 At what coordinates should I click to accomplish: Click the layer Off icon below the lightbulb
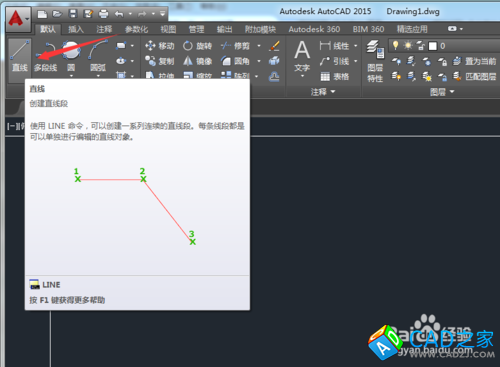point(396,61)
